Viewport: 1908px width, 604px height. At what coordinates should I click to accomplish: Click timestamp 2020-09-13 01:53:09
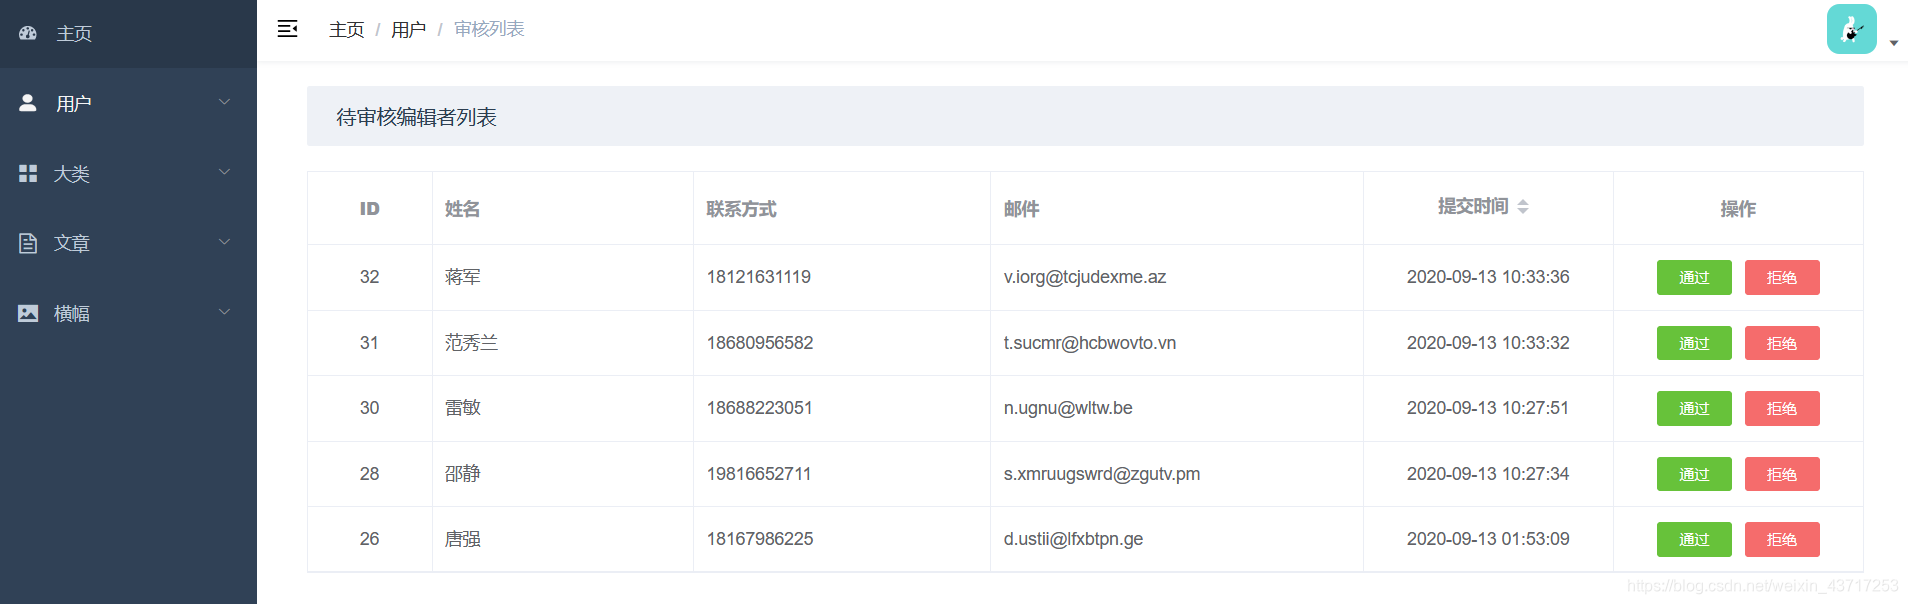pos(1488,539)
